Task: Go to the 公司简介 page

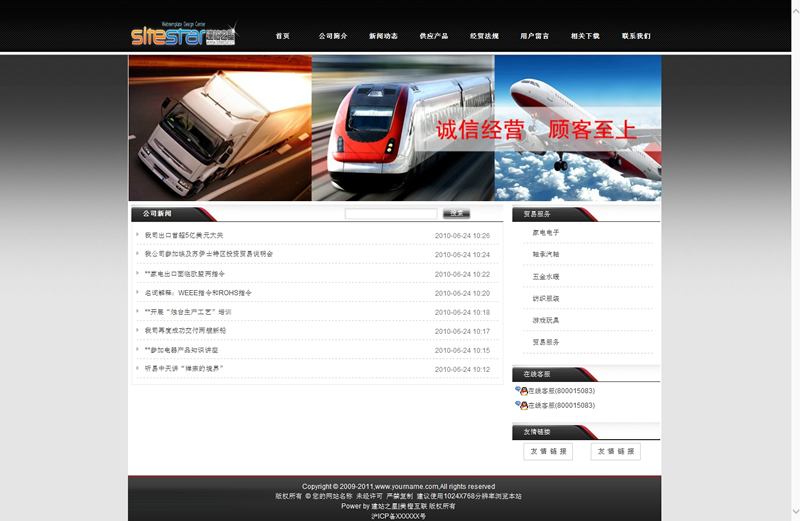Action: 333,36
